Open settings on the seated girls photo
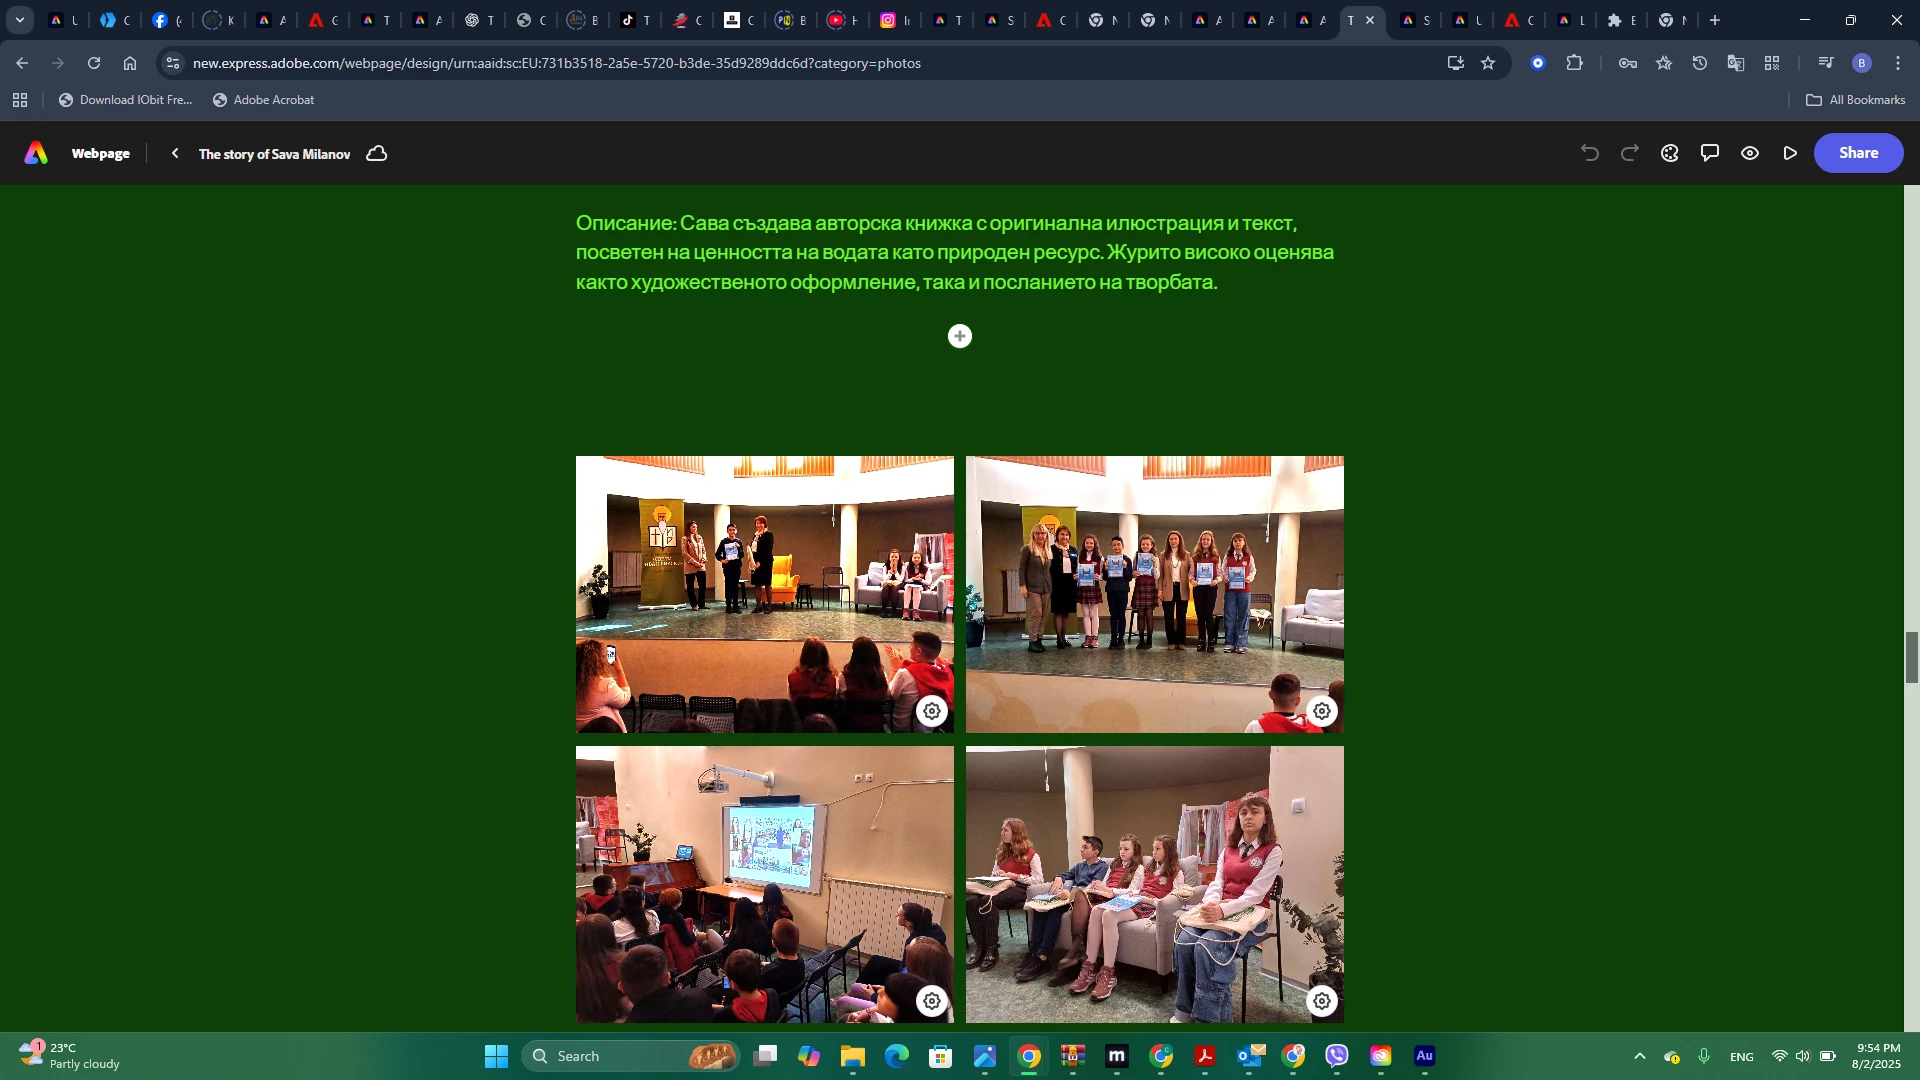The image size is (1920, 1080). (x=1322, y=1001)
